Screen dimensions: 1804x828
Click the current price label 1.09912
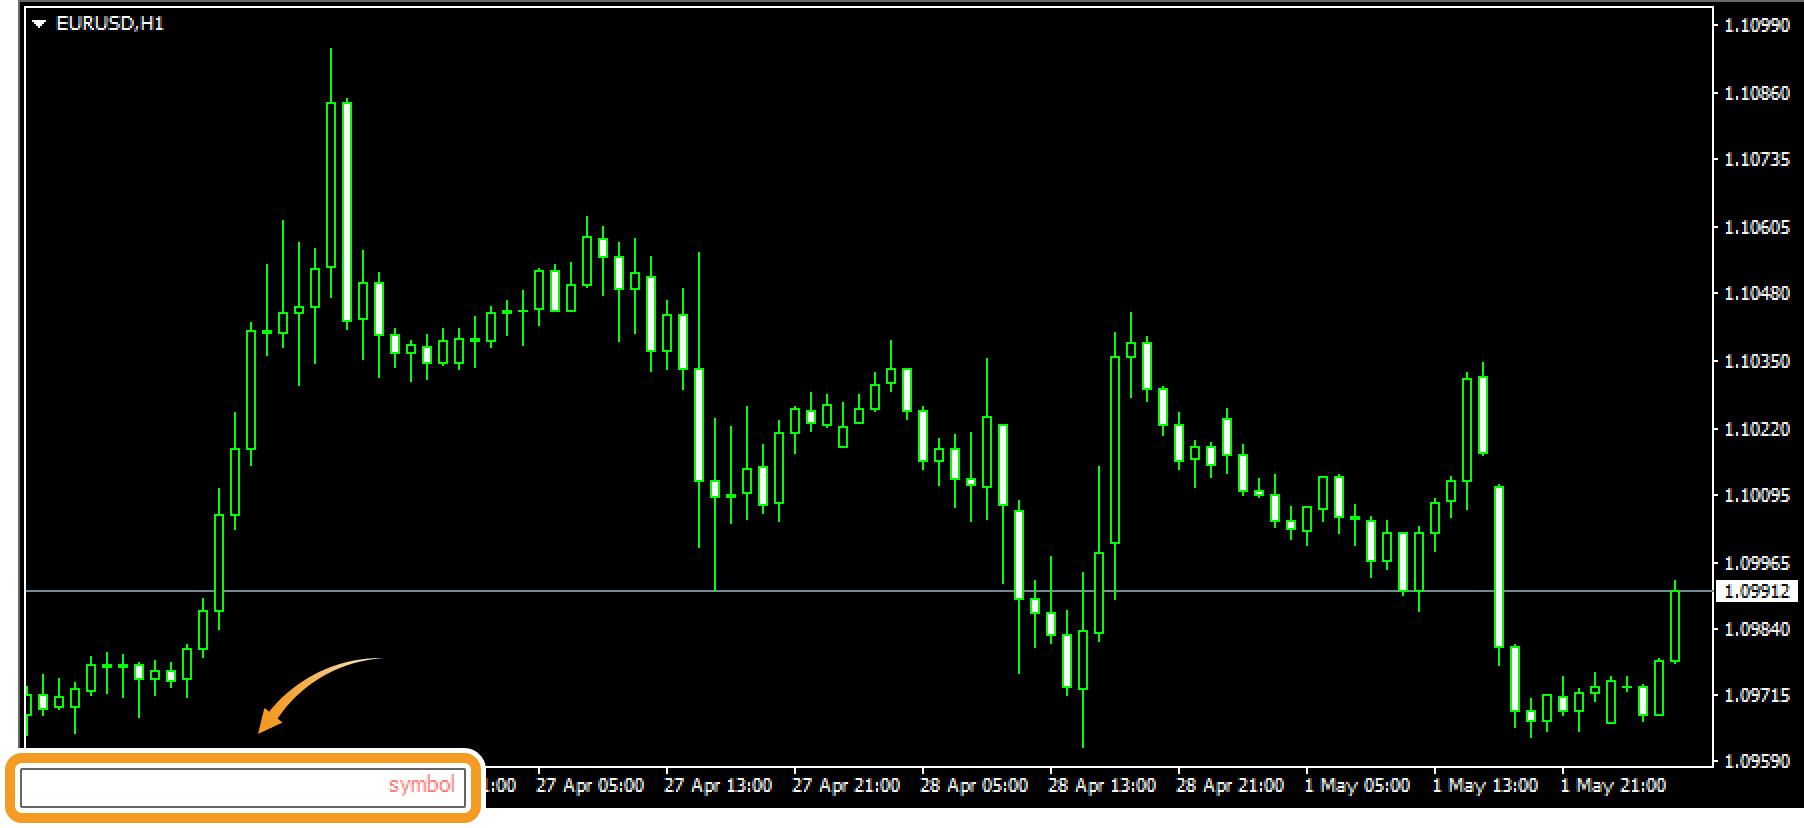point(1757,591)
